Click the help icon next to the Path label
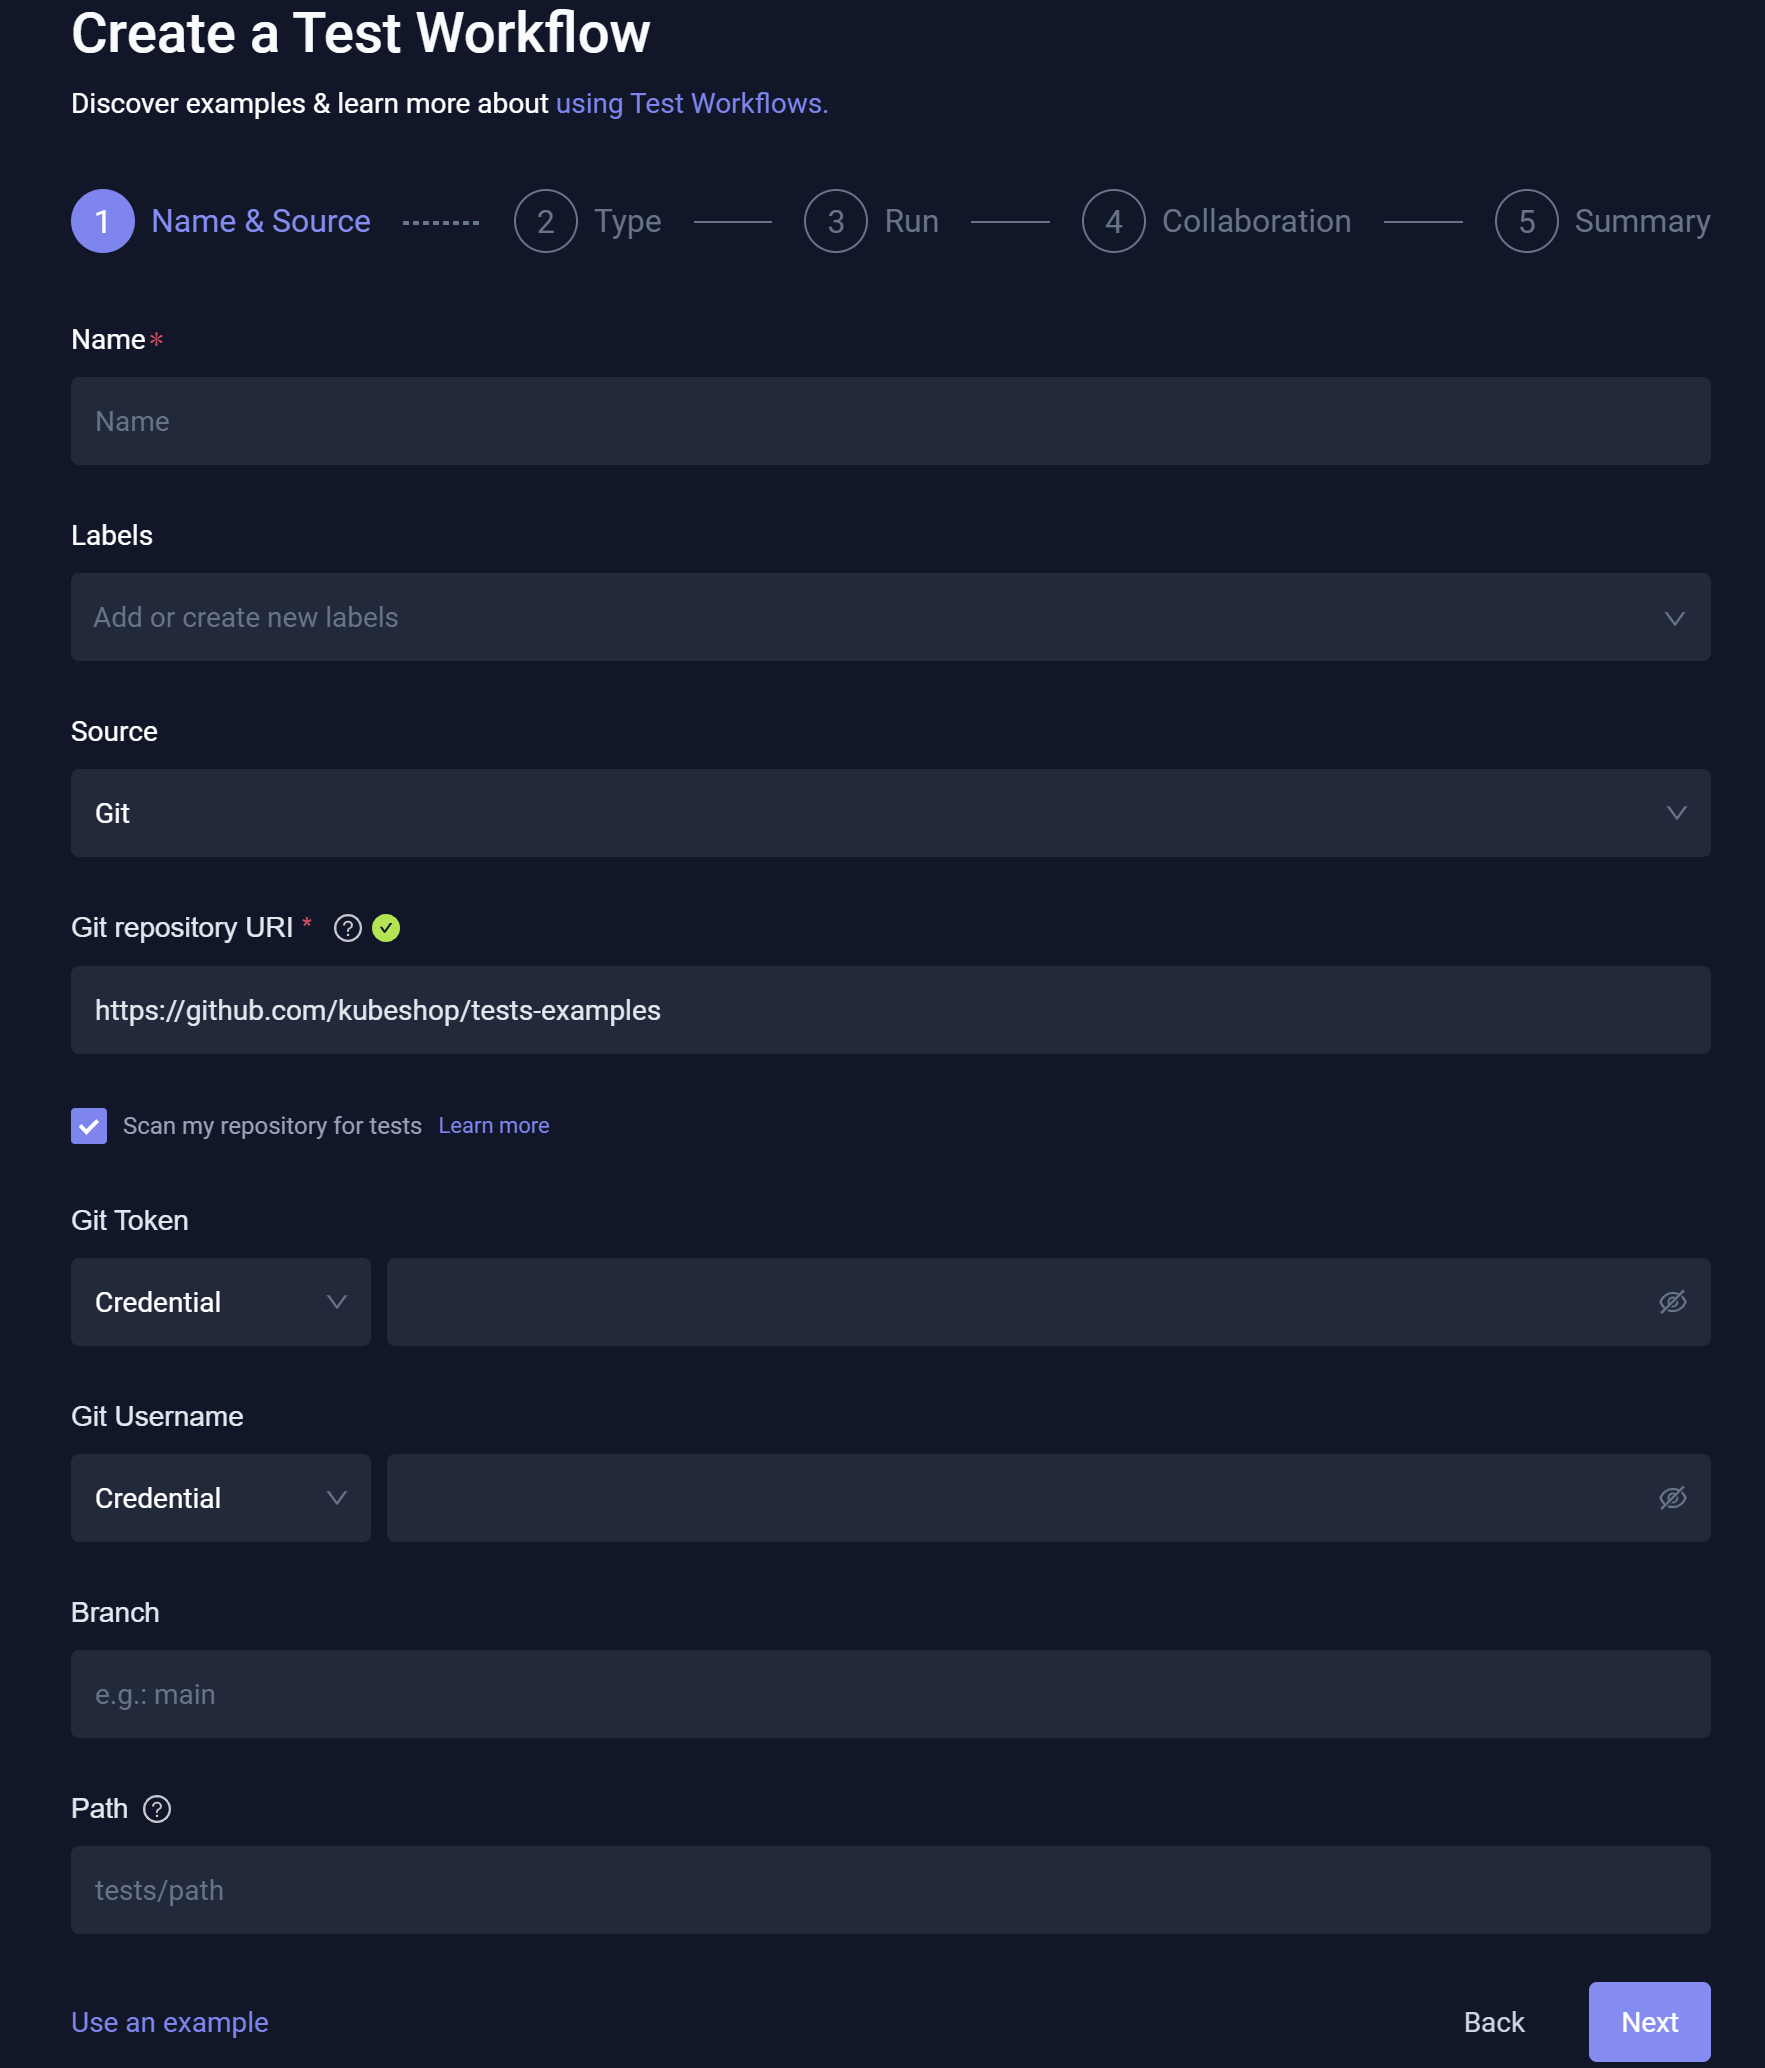Viewport: 1765px width, 2068px height. [158, 1809]
